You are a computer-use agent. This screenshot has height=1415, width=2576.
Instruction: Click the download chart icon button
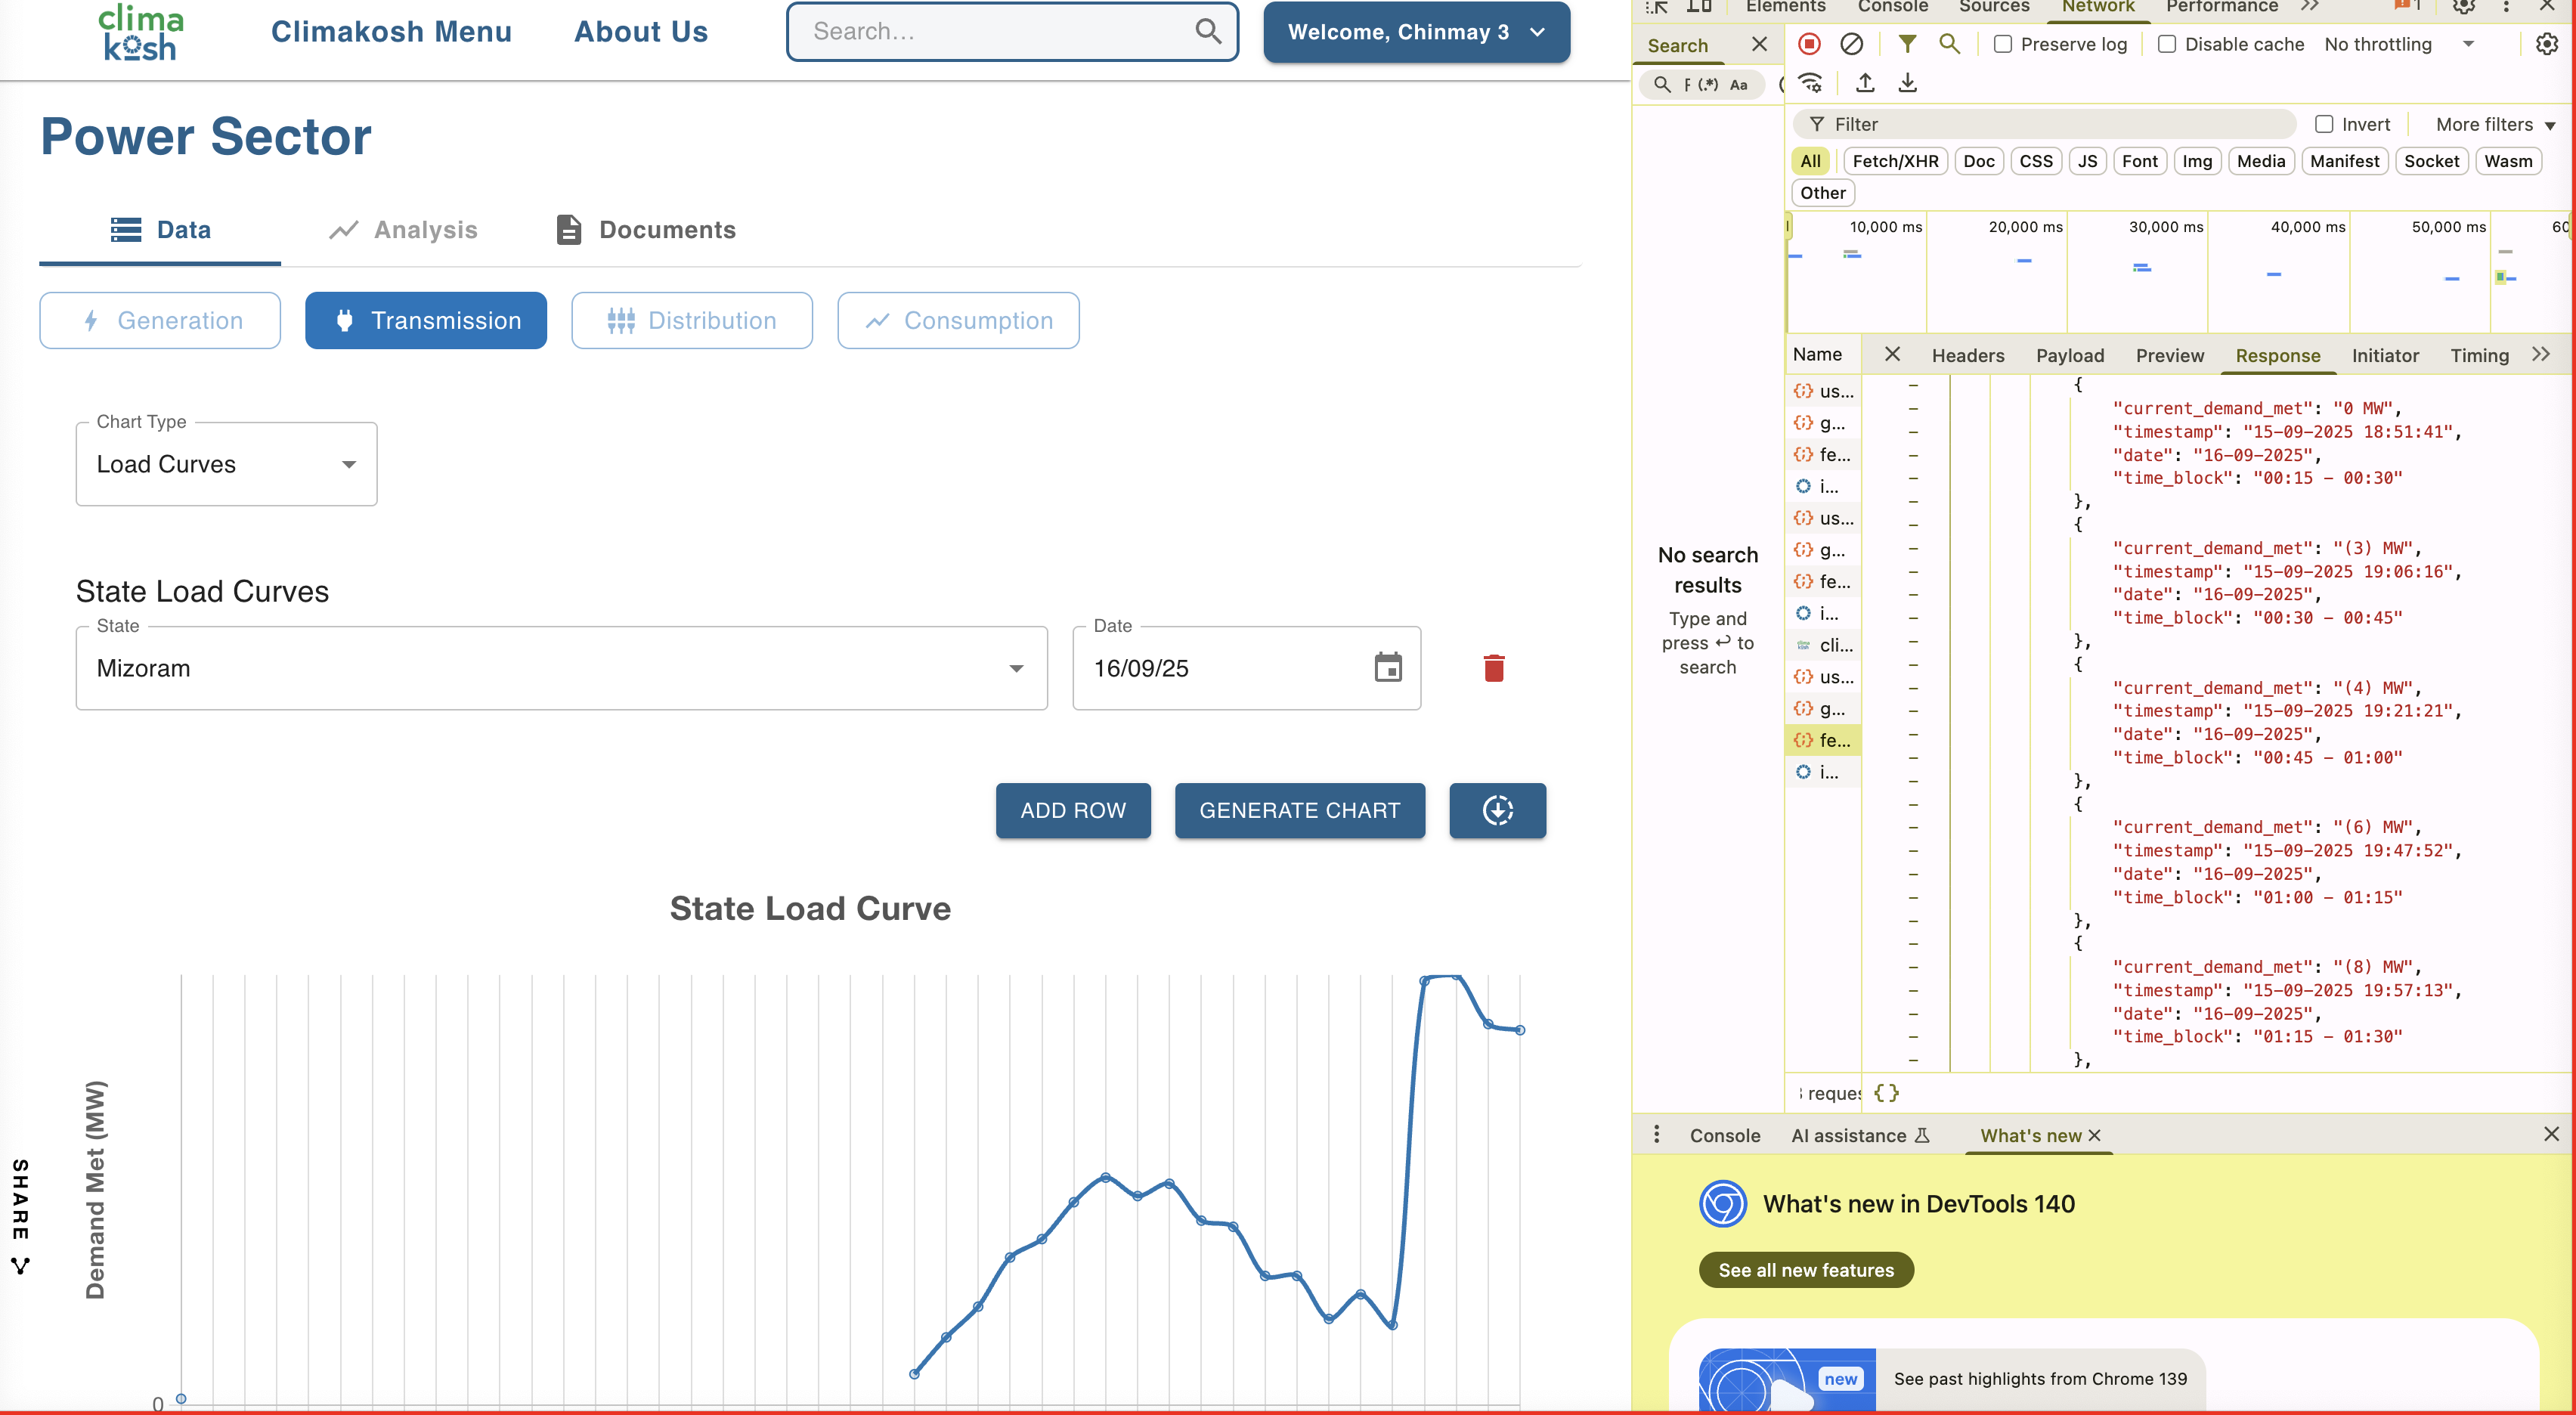[1497, 810]
